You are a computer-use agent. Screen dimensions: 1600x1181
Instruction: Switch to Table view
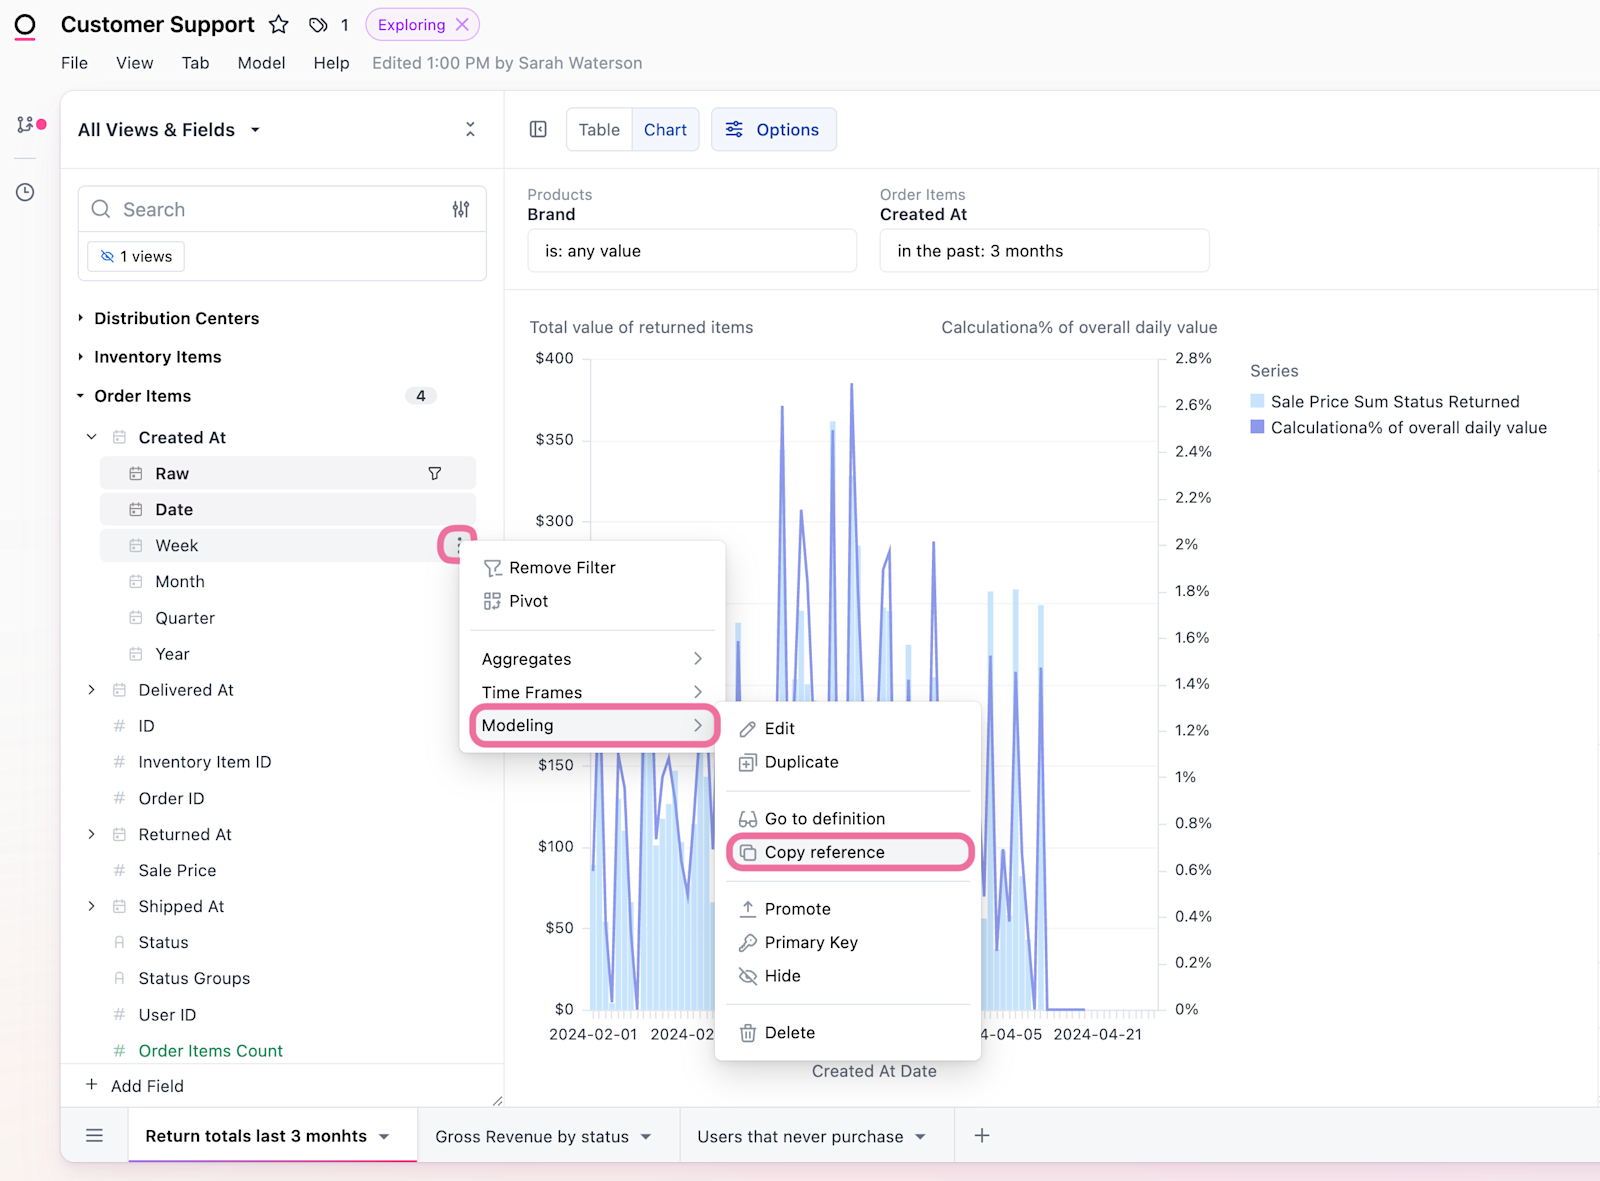[599, 130]
